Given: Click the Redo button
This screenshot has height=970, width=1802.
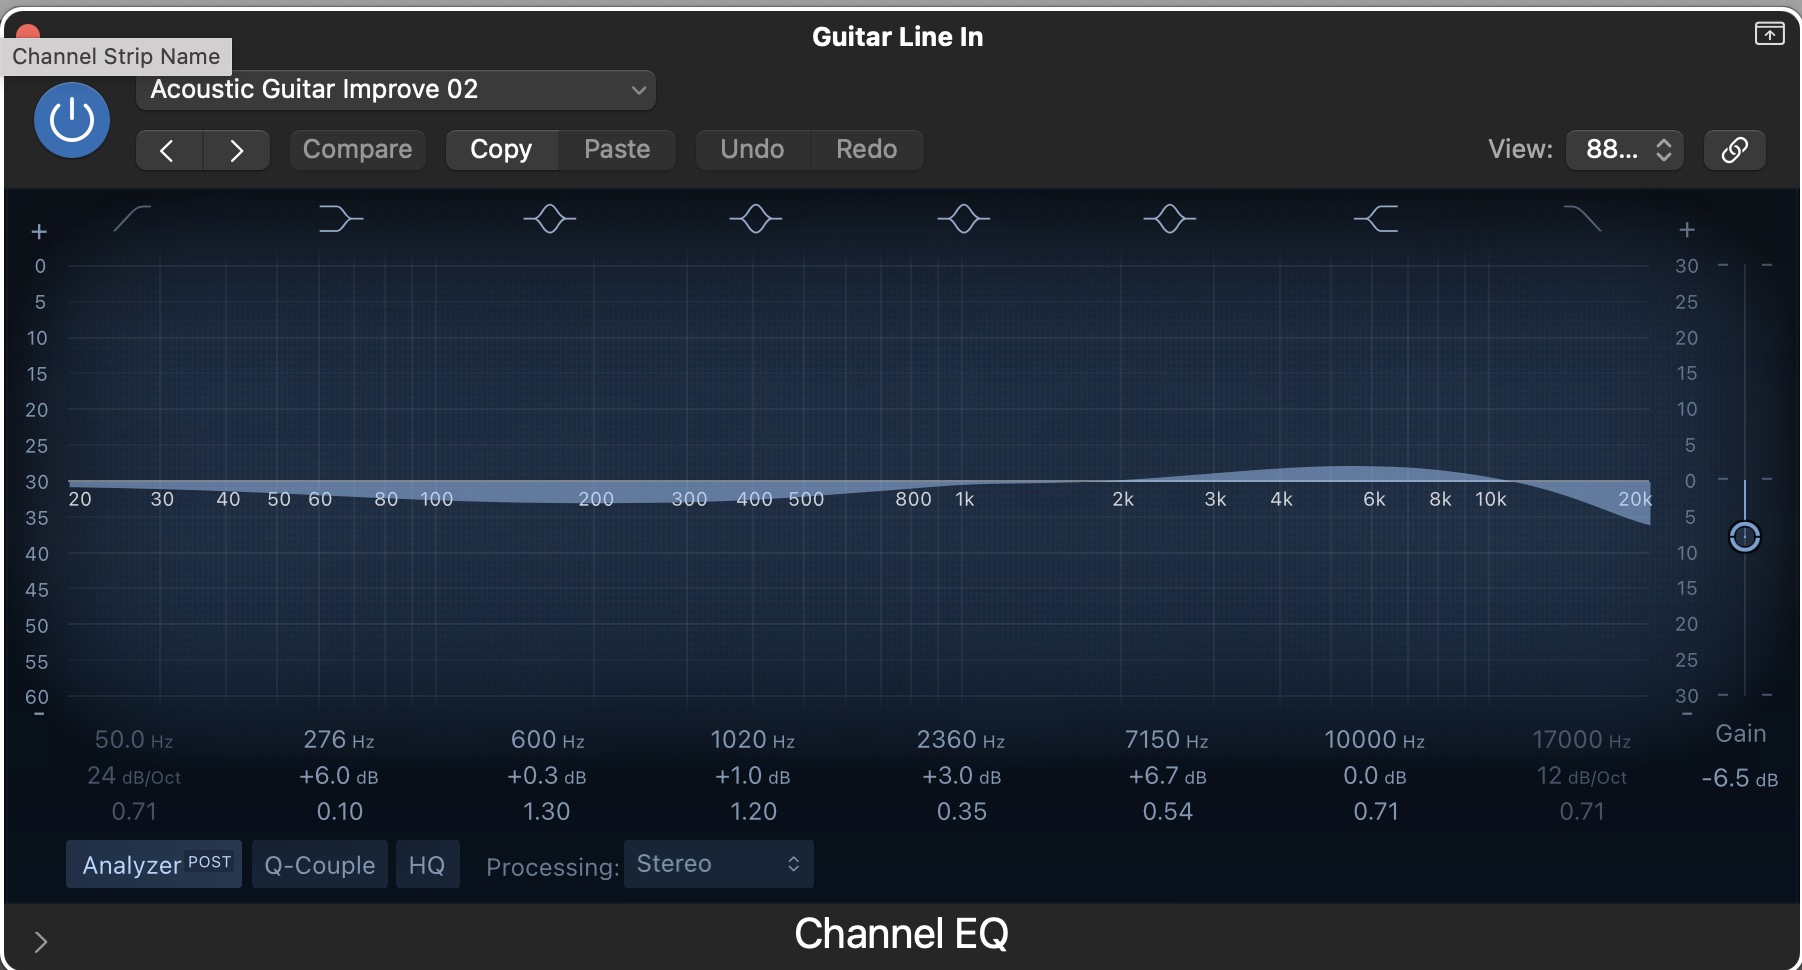Looking at the screenshot, I should (866, 150).
